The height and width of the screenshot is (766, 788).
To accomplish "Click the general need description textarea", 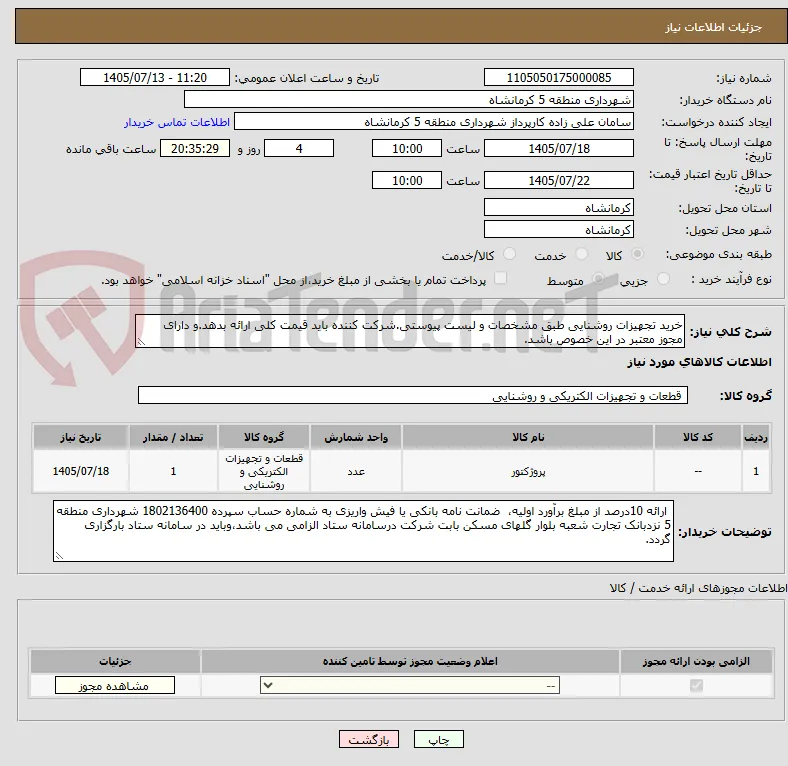I will pyautogui.click(x=410, y=332).
